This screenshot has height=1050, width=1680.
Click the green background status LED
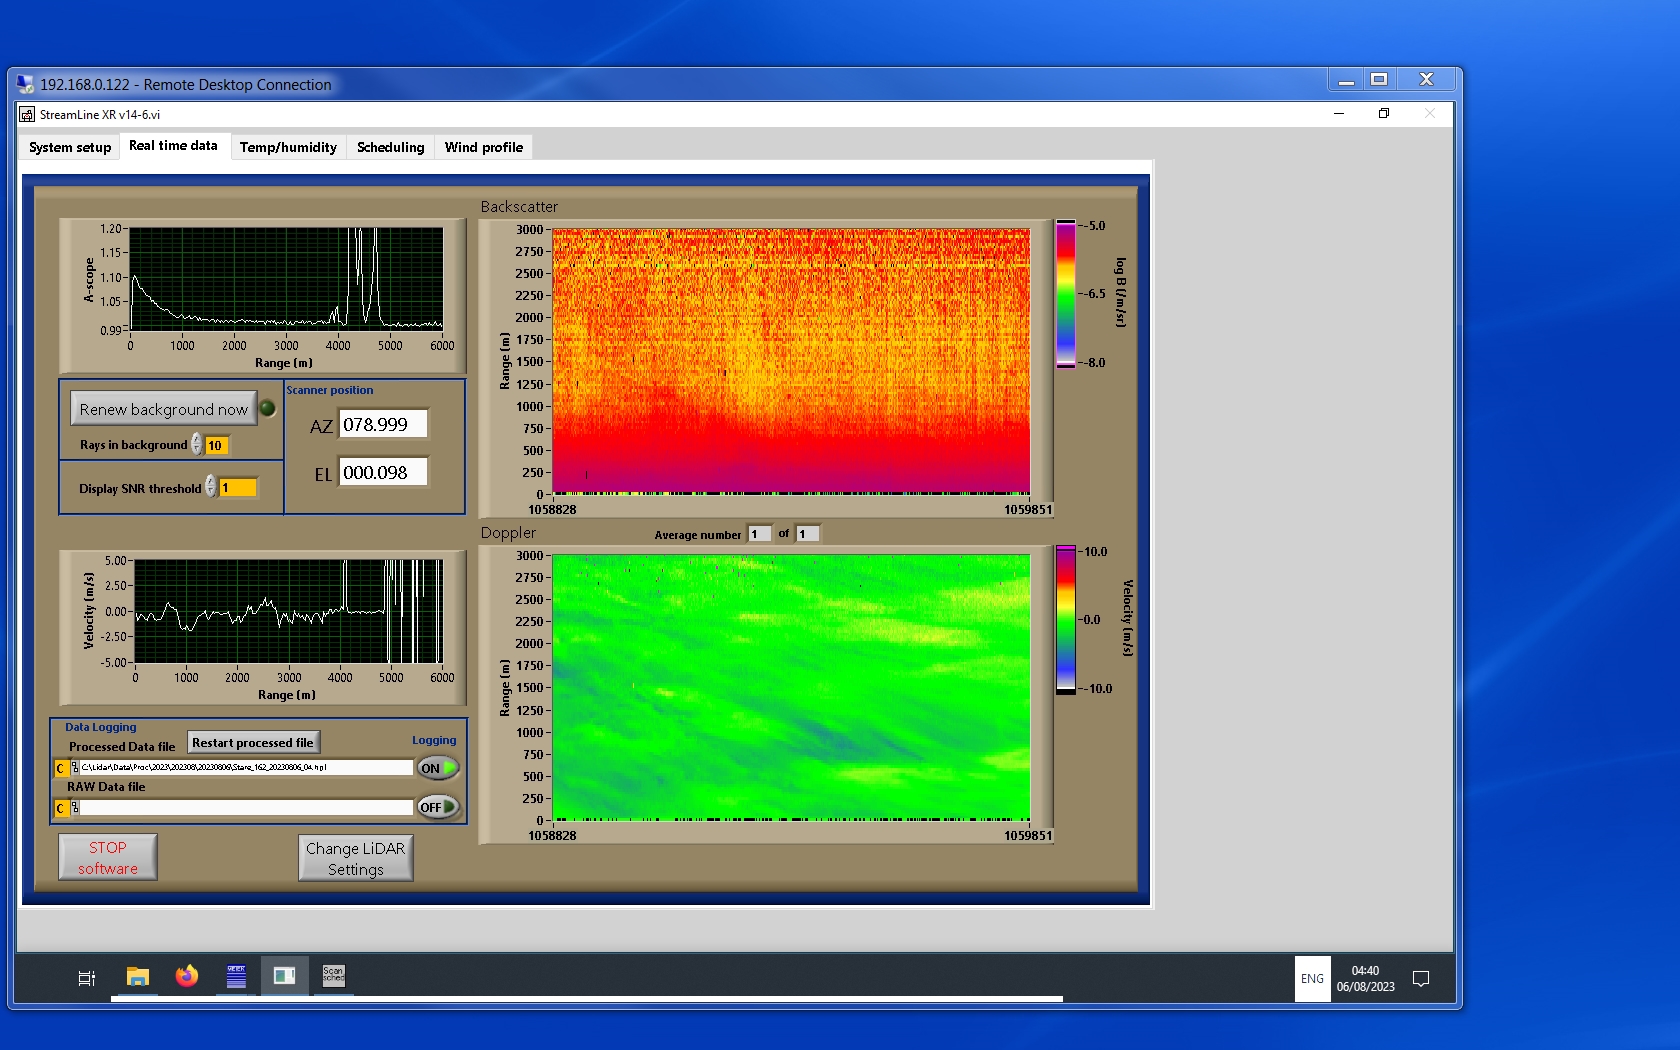coord(268,408)
